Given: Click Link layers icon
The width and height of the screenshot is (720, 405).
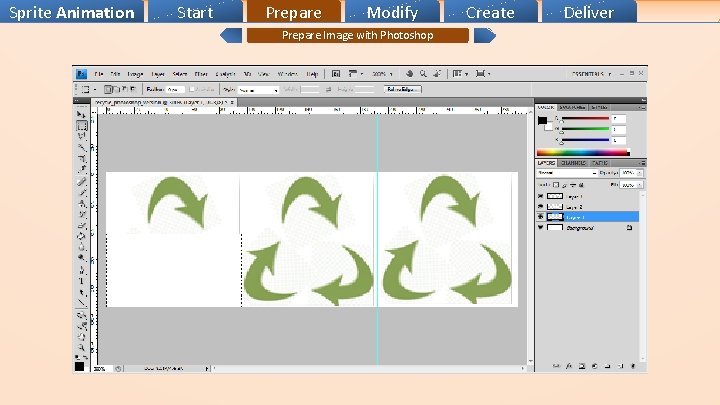Looking at the screenshot, I should [x=556, y=366].
